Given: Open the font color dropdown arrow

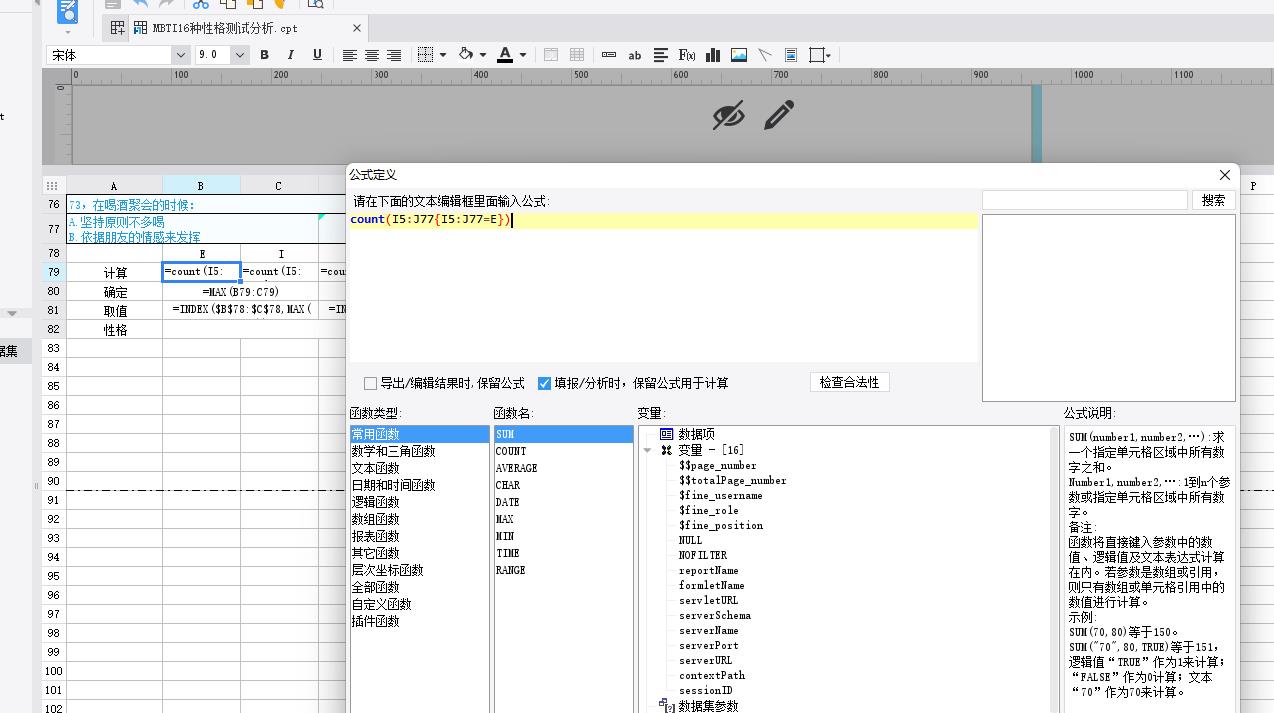Looking at the screenshot, I should click(522, 55).
